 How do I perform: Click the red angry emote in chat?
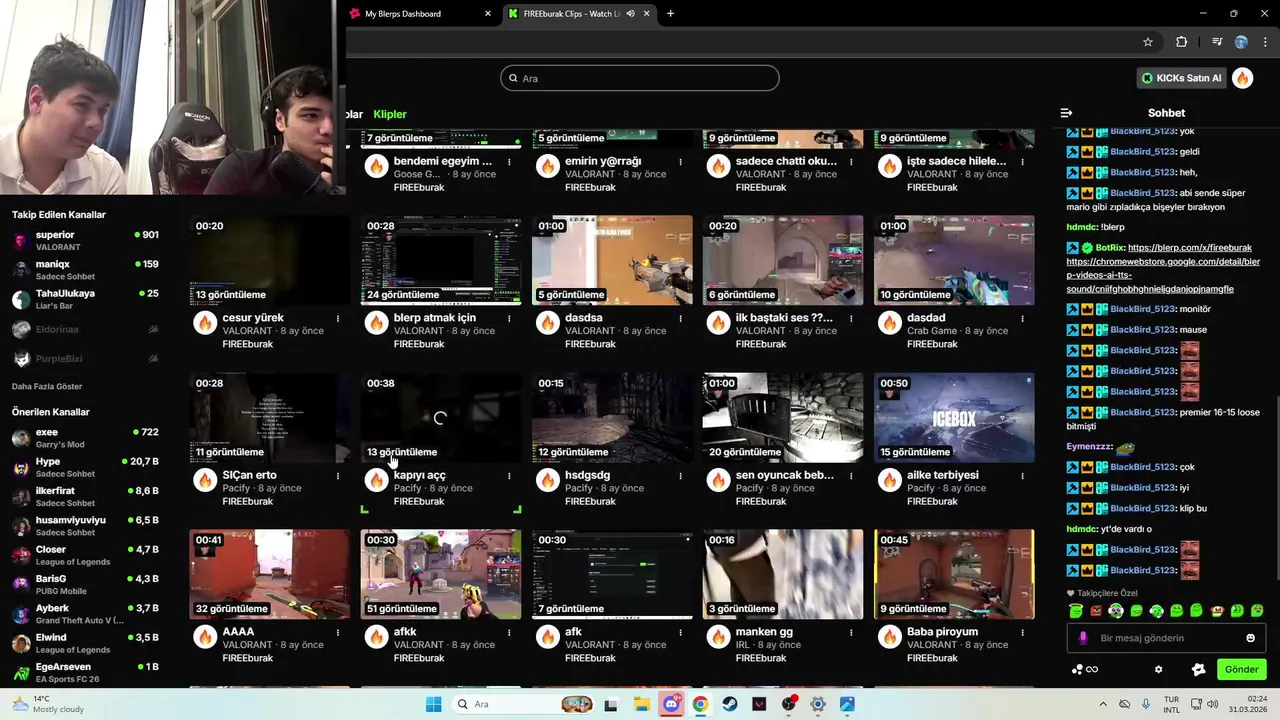1096,610
